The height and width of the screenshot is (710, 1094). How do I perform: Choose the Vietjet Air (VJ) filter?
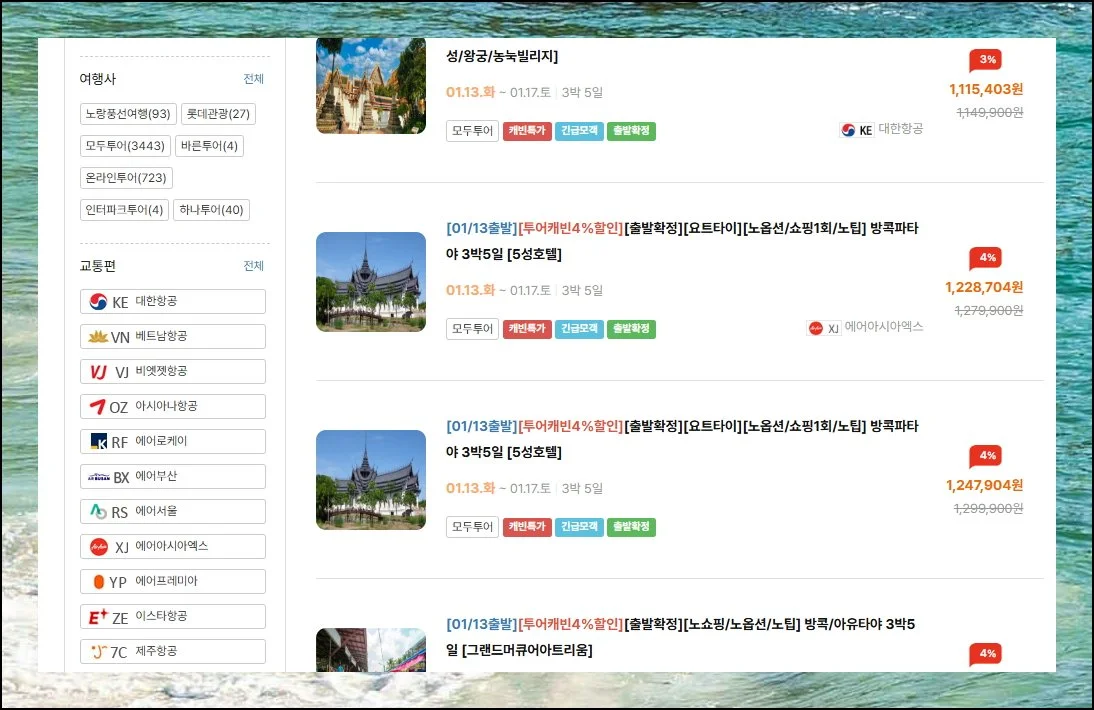(x=172, y=372)
